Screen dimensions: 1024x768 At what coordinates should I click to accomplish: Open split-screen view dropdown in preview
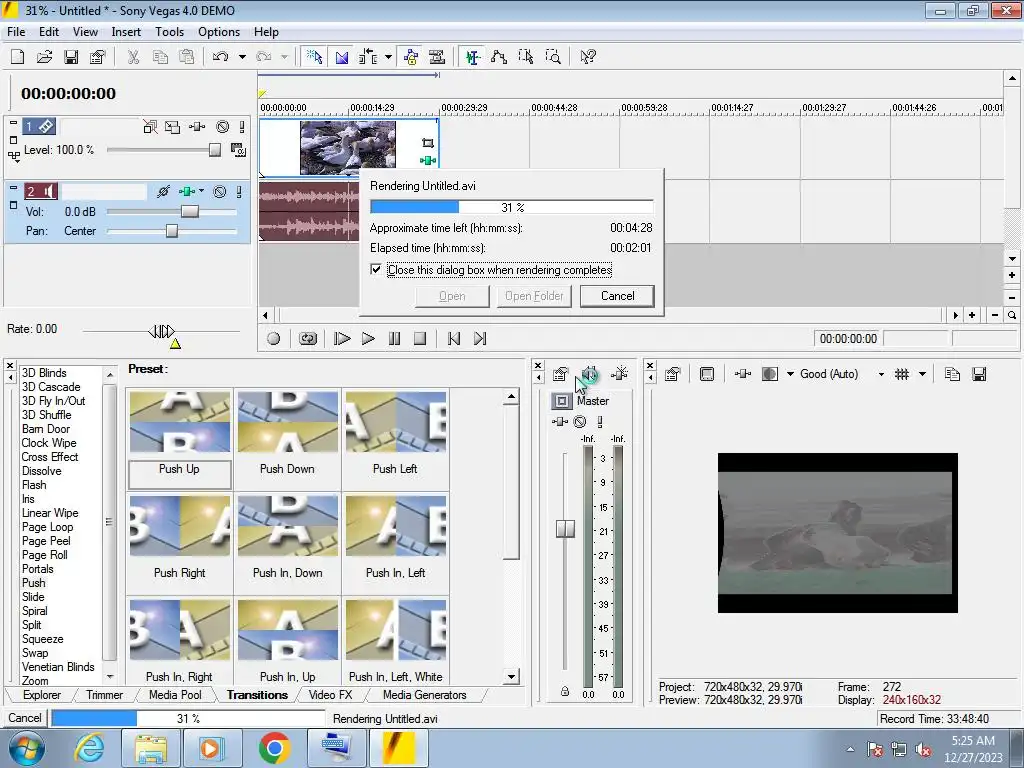click(x=790, y=374)
